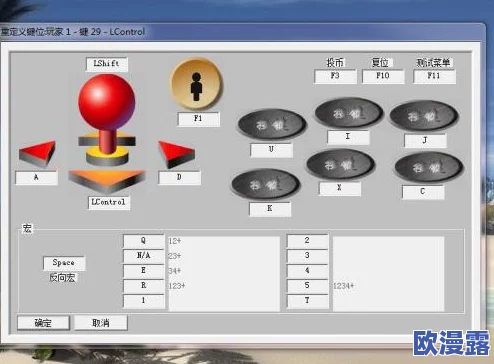Click the oval button above J

(424, 116)
